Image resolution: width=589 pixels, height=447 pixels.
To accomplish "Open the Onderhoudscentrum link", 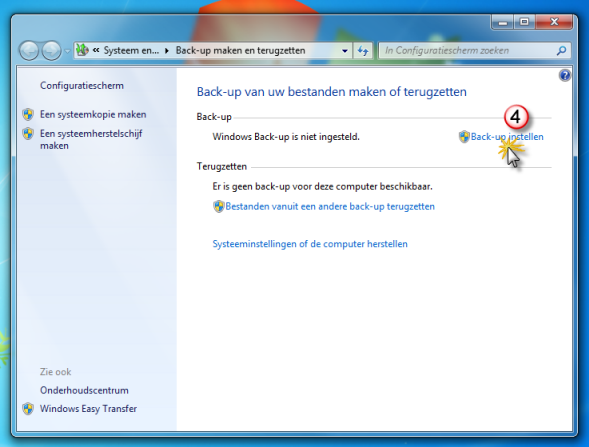I will tap(84, 390).
